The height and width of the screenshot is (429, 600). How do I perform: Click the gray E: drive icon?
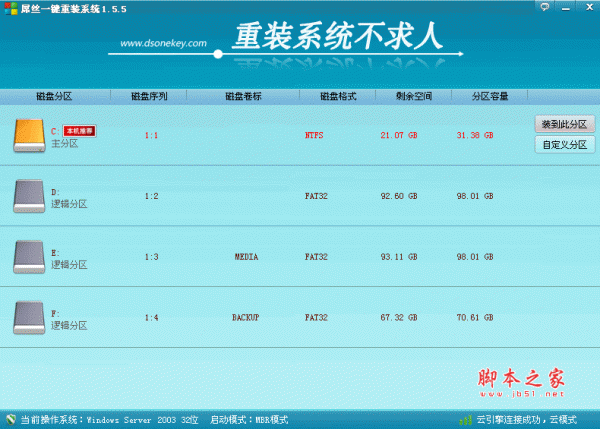tap(29, 257)
